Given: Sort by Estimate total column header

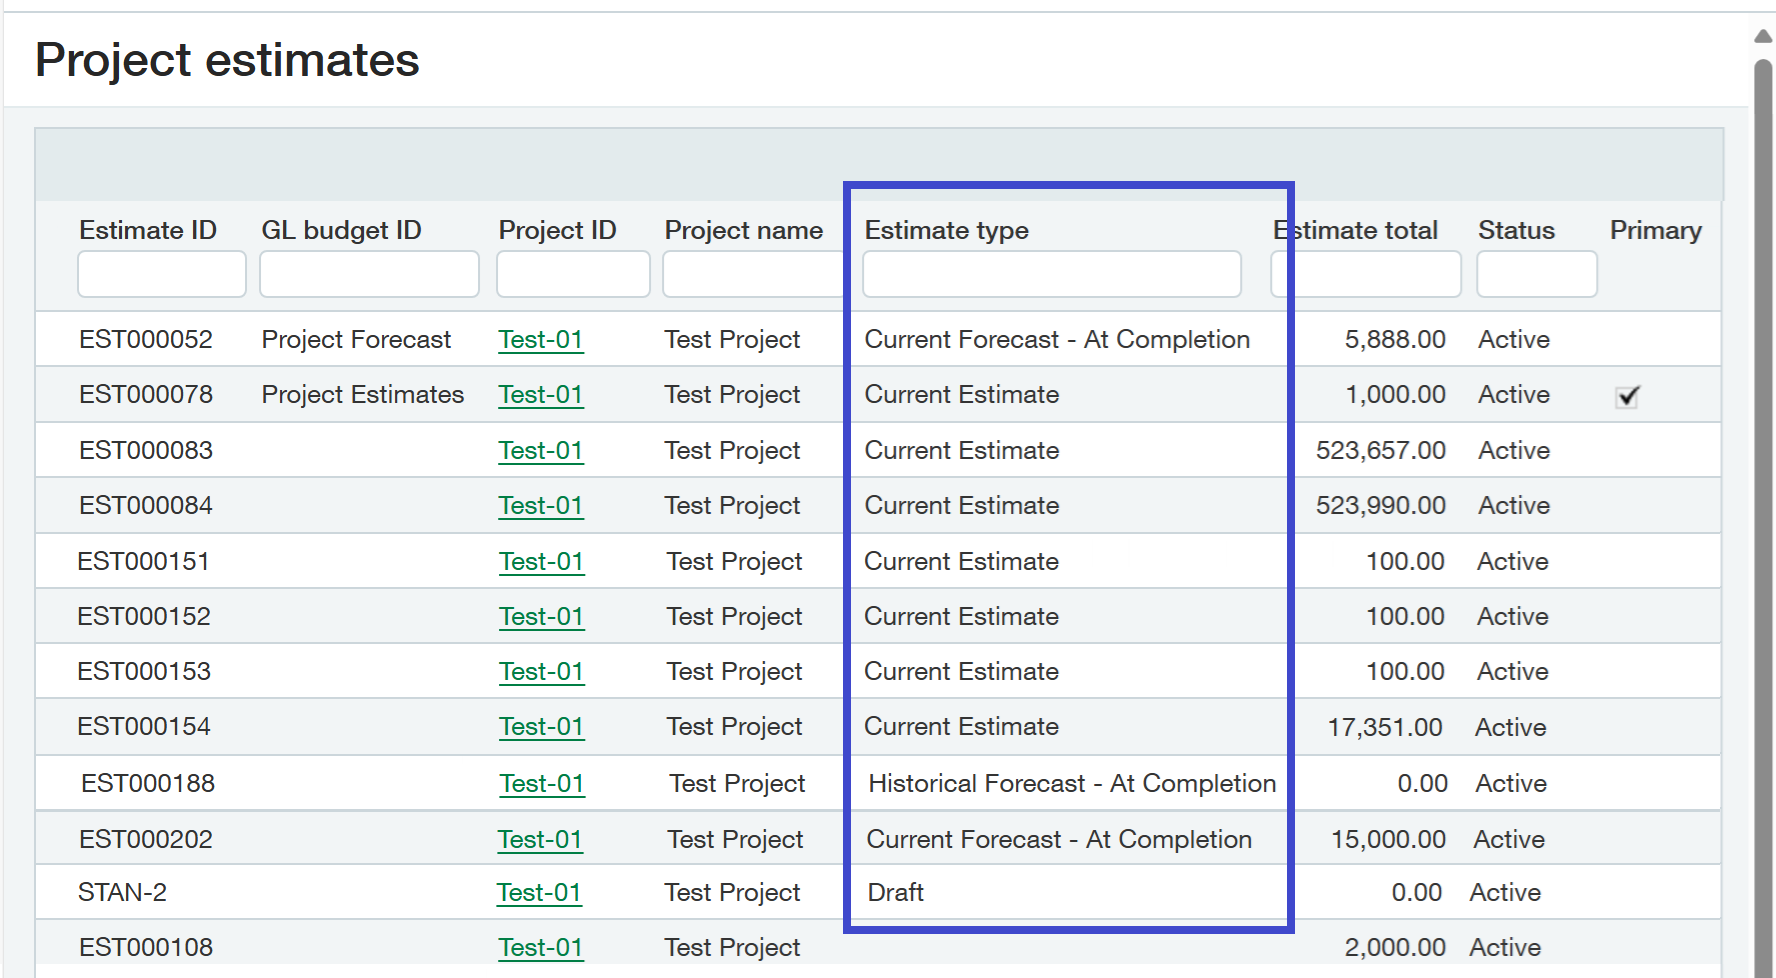Looking at the screenshot, I should click(x=1356, y=230).
